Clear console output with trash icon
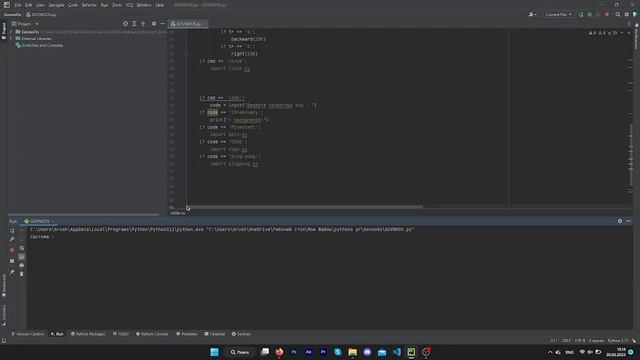640x360 pixels. 22,274
